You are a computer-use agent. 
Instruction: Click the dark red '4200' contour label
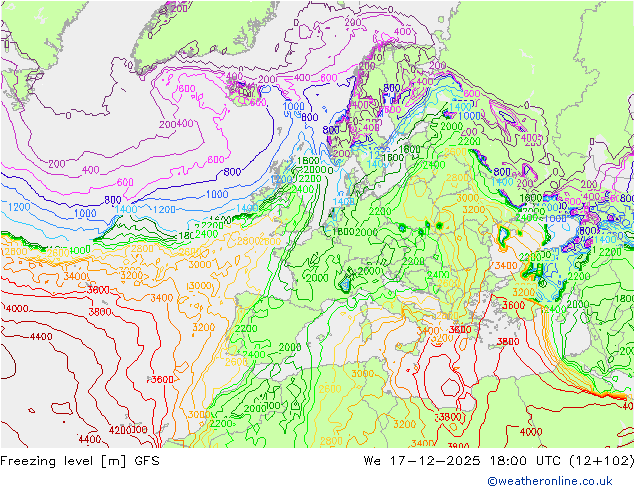(120, 430)
